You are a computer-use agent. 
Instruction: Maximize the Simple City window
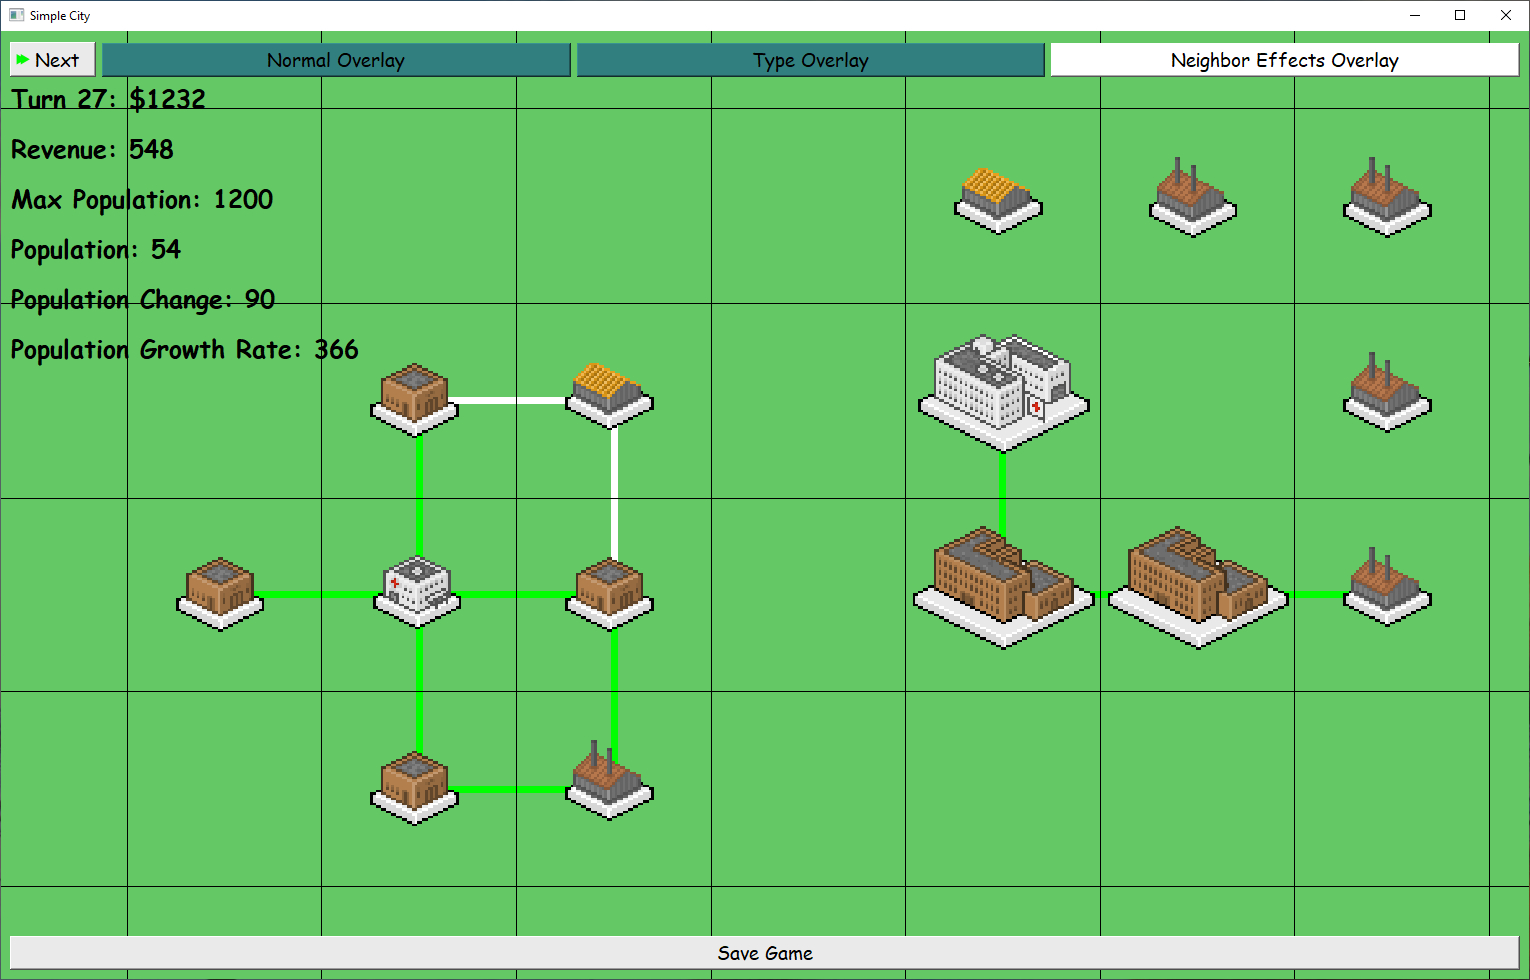(x=1459, y=15)
